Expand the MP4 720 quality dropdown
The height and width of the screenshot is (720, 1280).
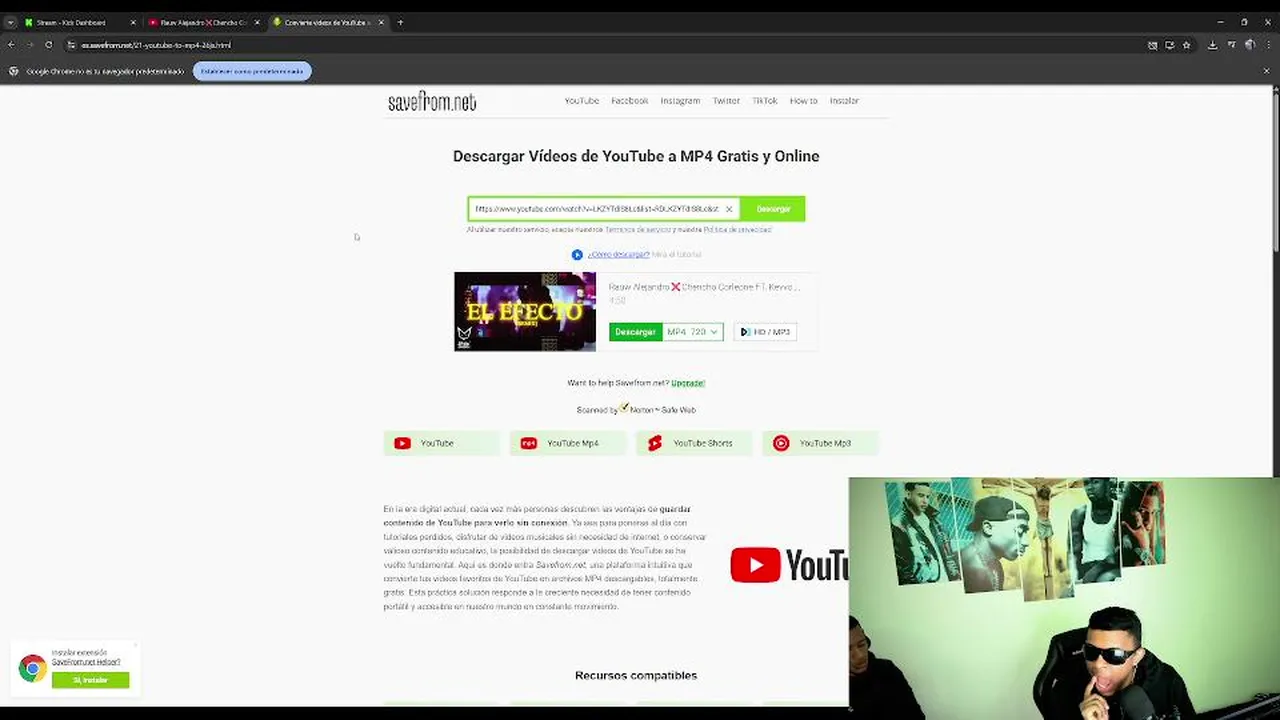point(692,332)
